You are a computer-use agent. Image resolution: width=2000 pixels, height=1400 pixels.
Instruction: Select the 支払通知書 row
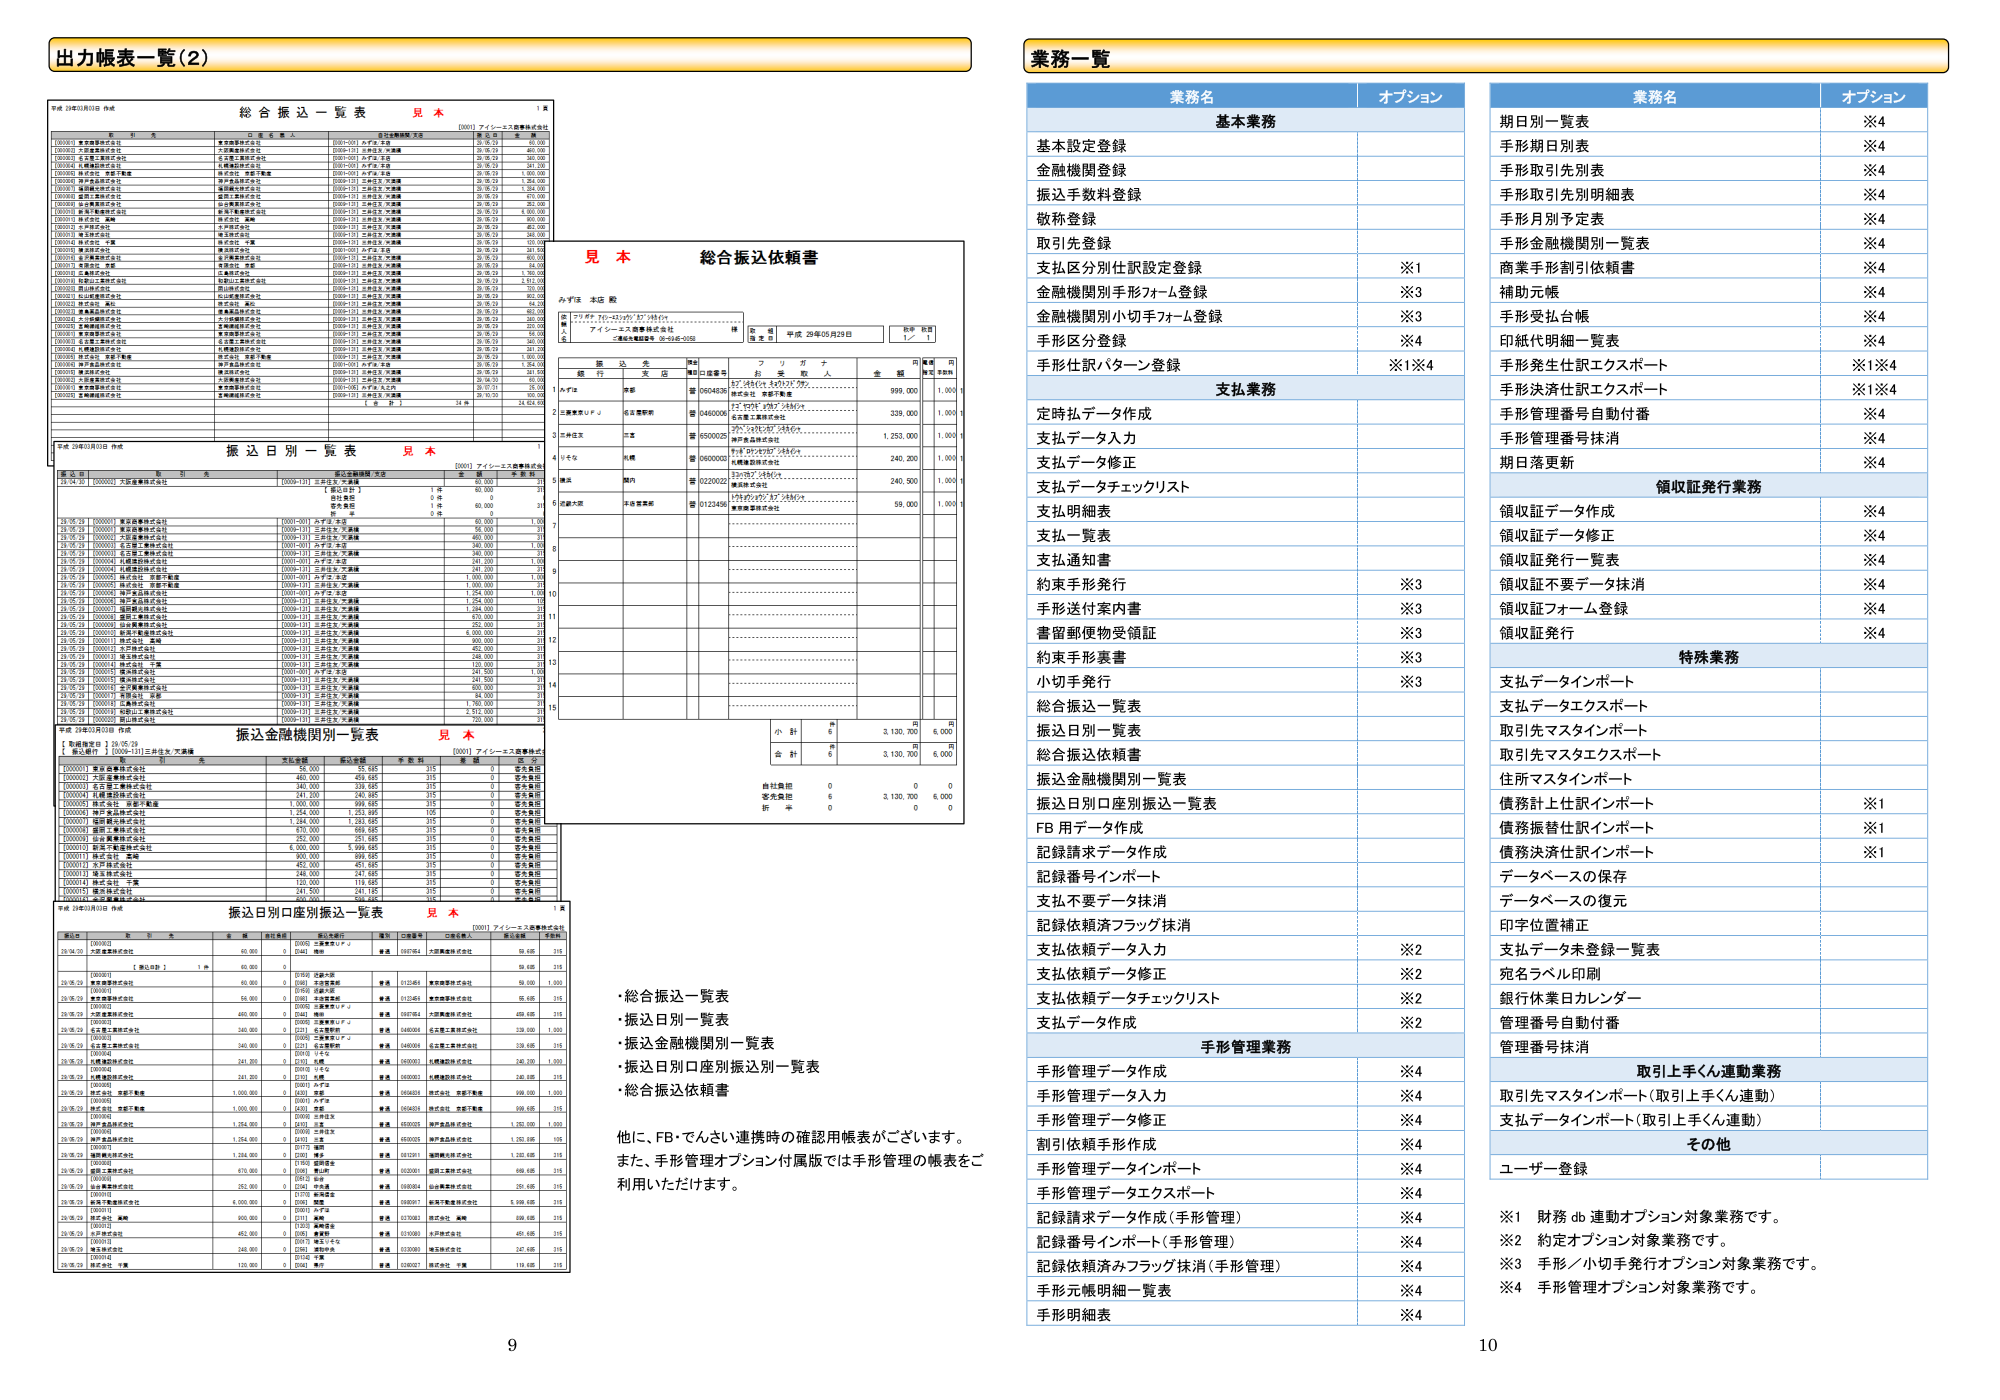pos(1245,560)
